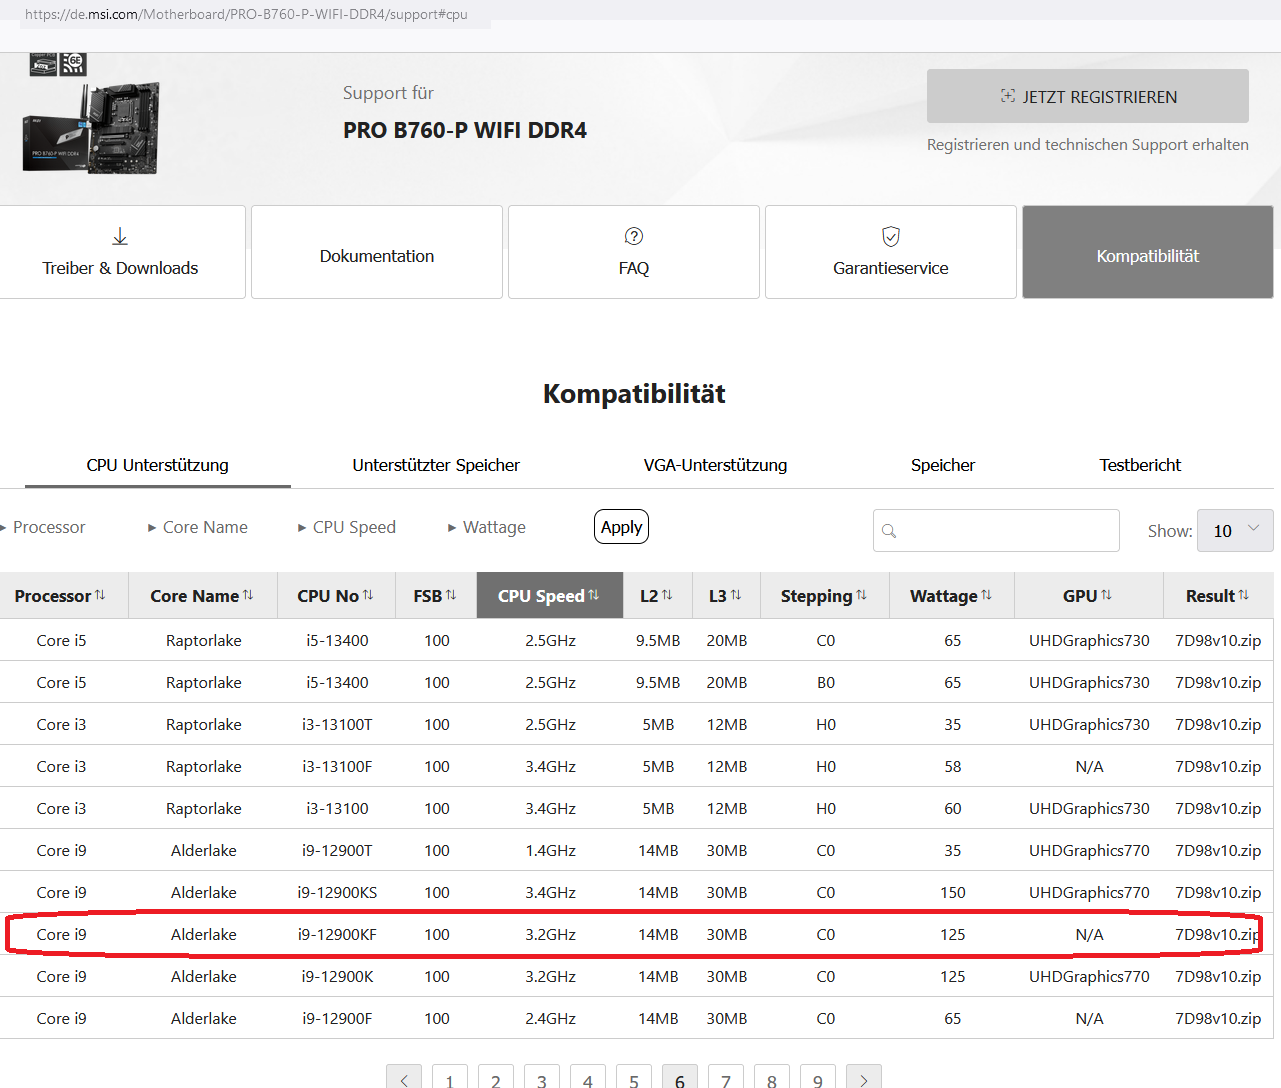Screen dimensions: 1281x1088
Task: Download 7D98v10.zip for i3-13100F
Action: point(1218,766)
